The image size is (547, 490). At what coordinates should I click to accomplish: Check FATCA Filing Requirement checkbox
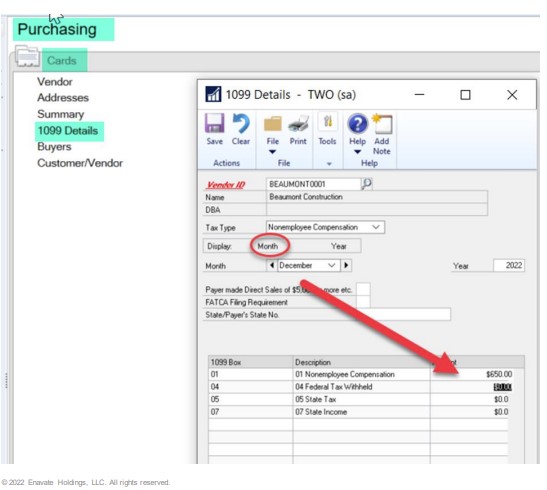click(363, 302)
